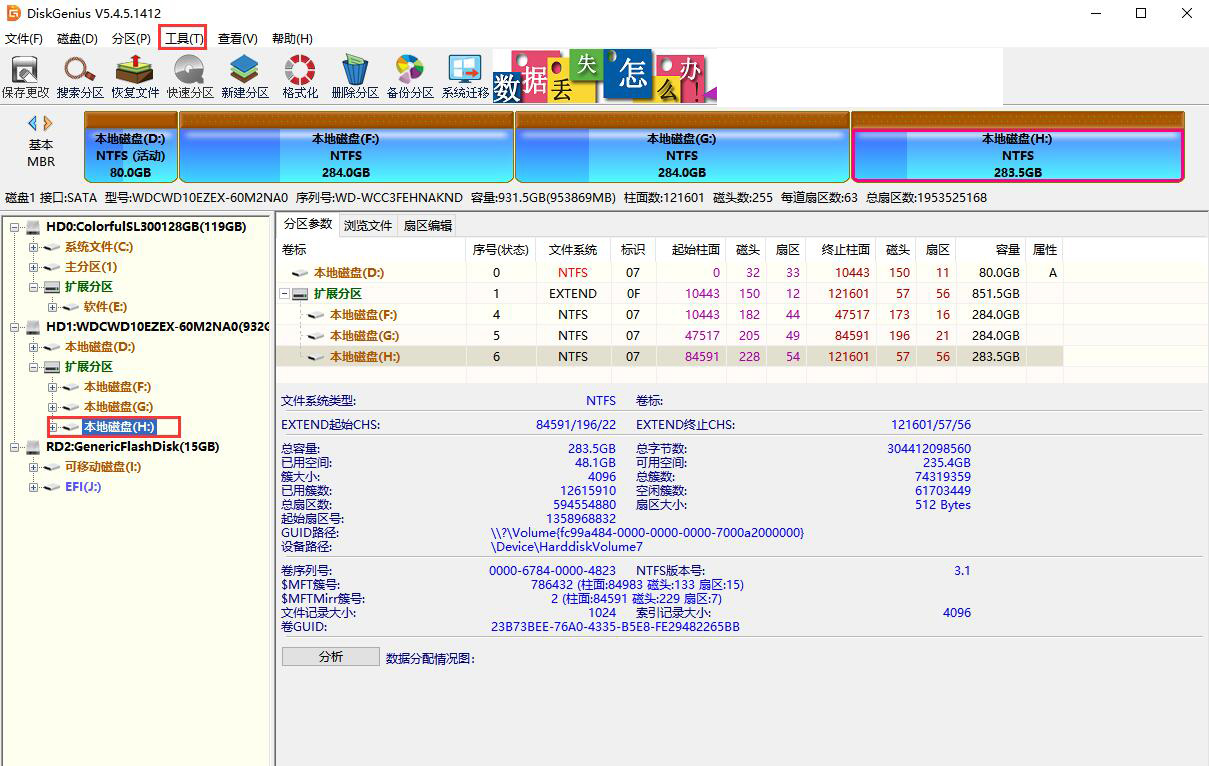Expand the EFI(J:) tree node
1209x766 pixels.
[x=33, y=487]
